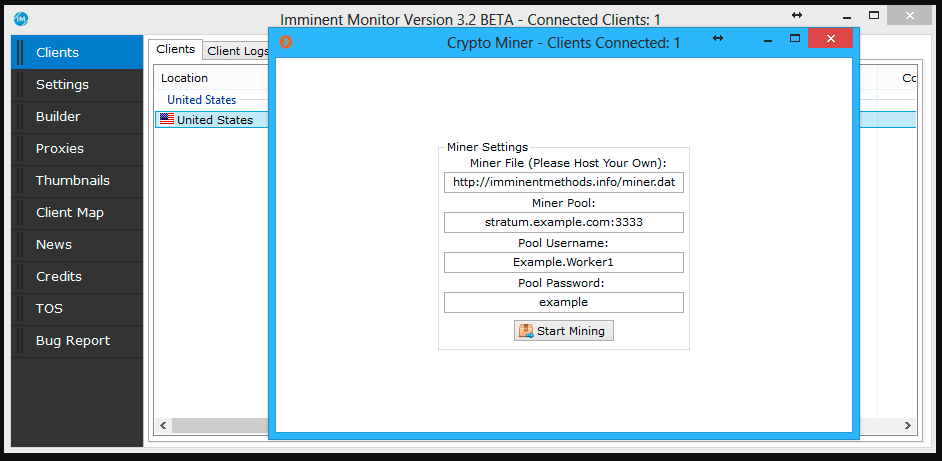Image resolution: width=942 pixels, height=461 pixels.
Task: Switch to the Clients tab
Action: click(175, 49)
